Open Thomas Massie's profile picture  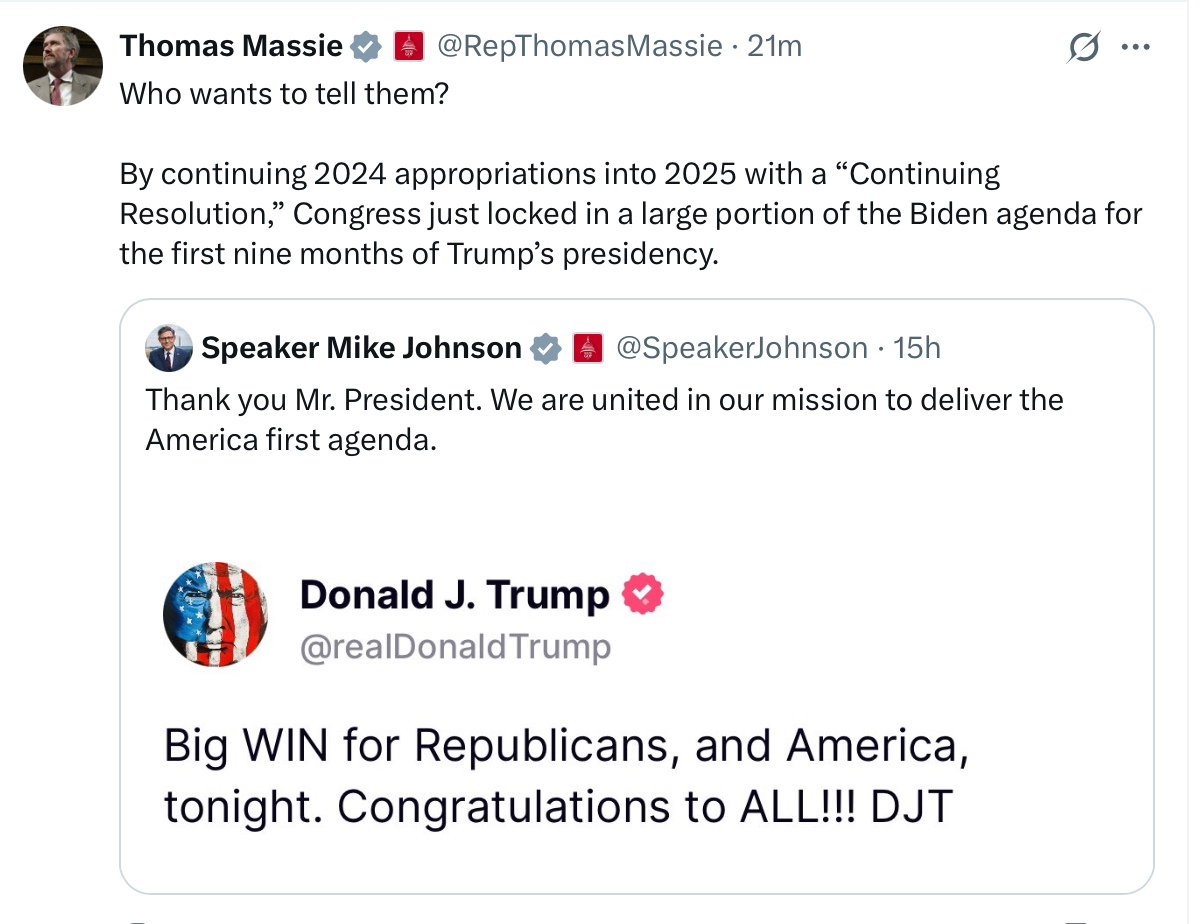pos(63,66)
